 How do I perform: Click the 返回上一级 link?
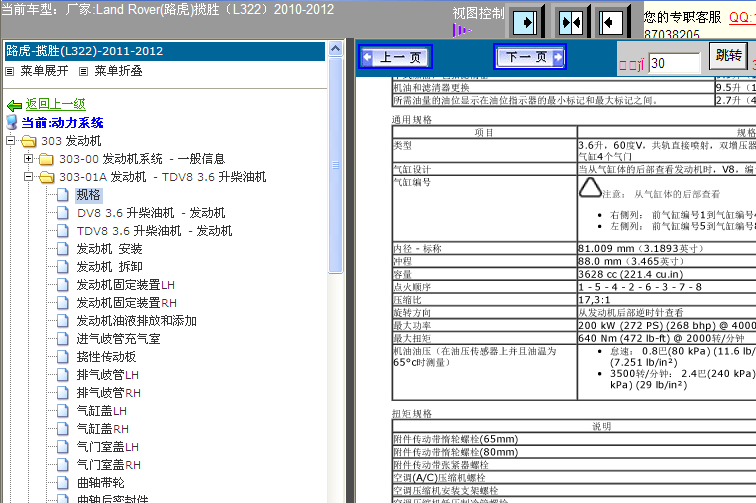55,104
